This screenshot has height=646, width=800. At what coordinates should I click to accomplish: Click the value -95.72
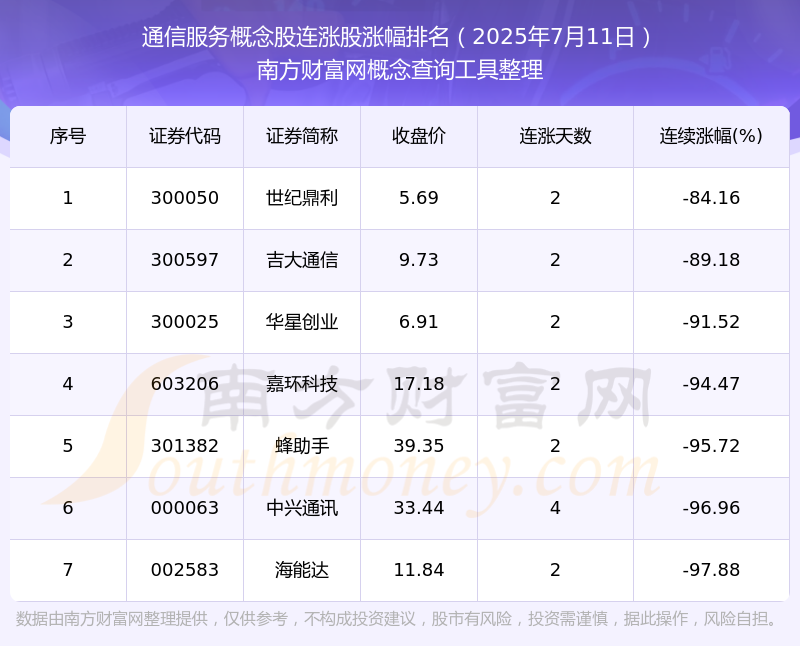click(711, 446)
